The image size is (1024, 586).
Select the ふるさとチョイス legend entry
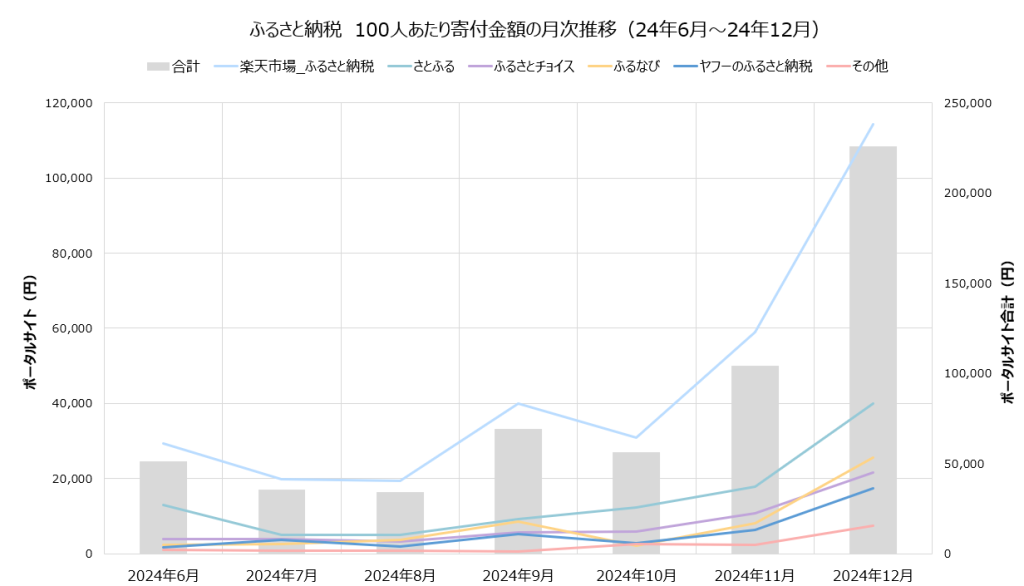coord(521,66)
